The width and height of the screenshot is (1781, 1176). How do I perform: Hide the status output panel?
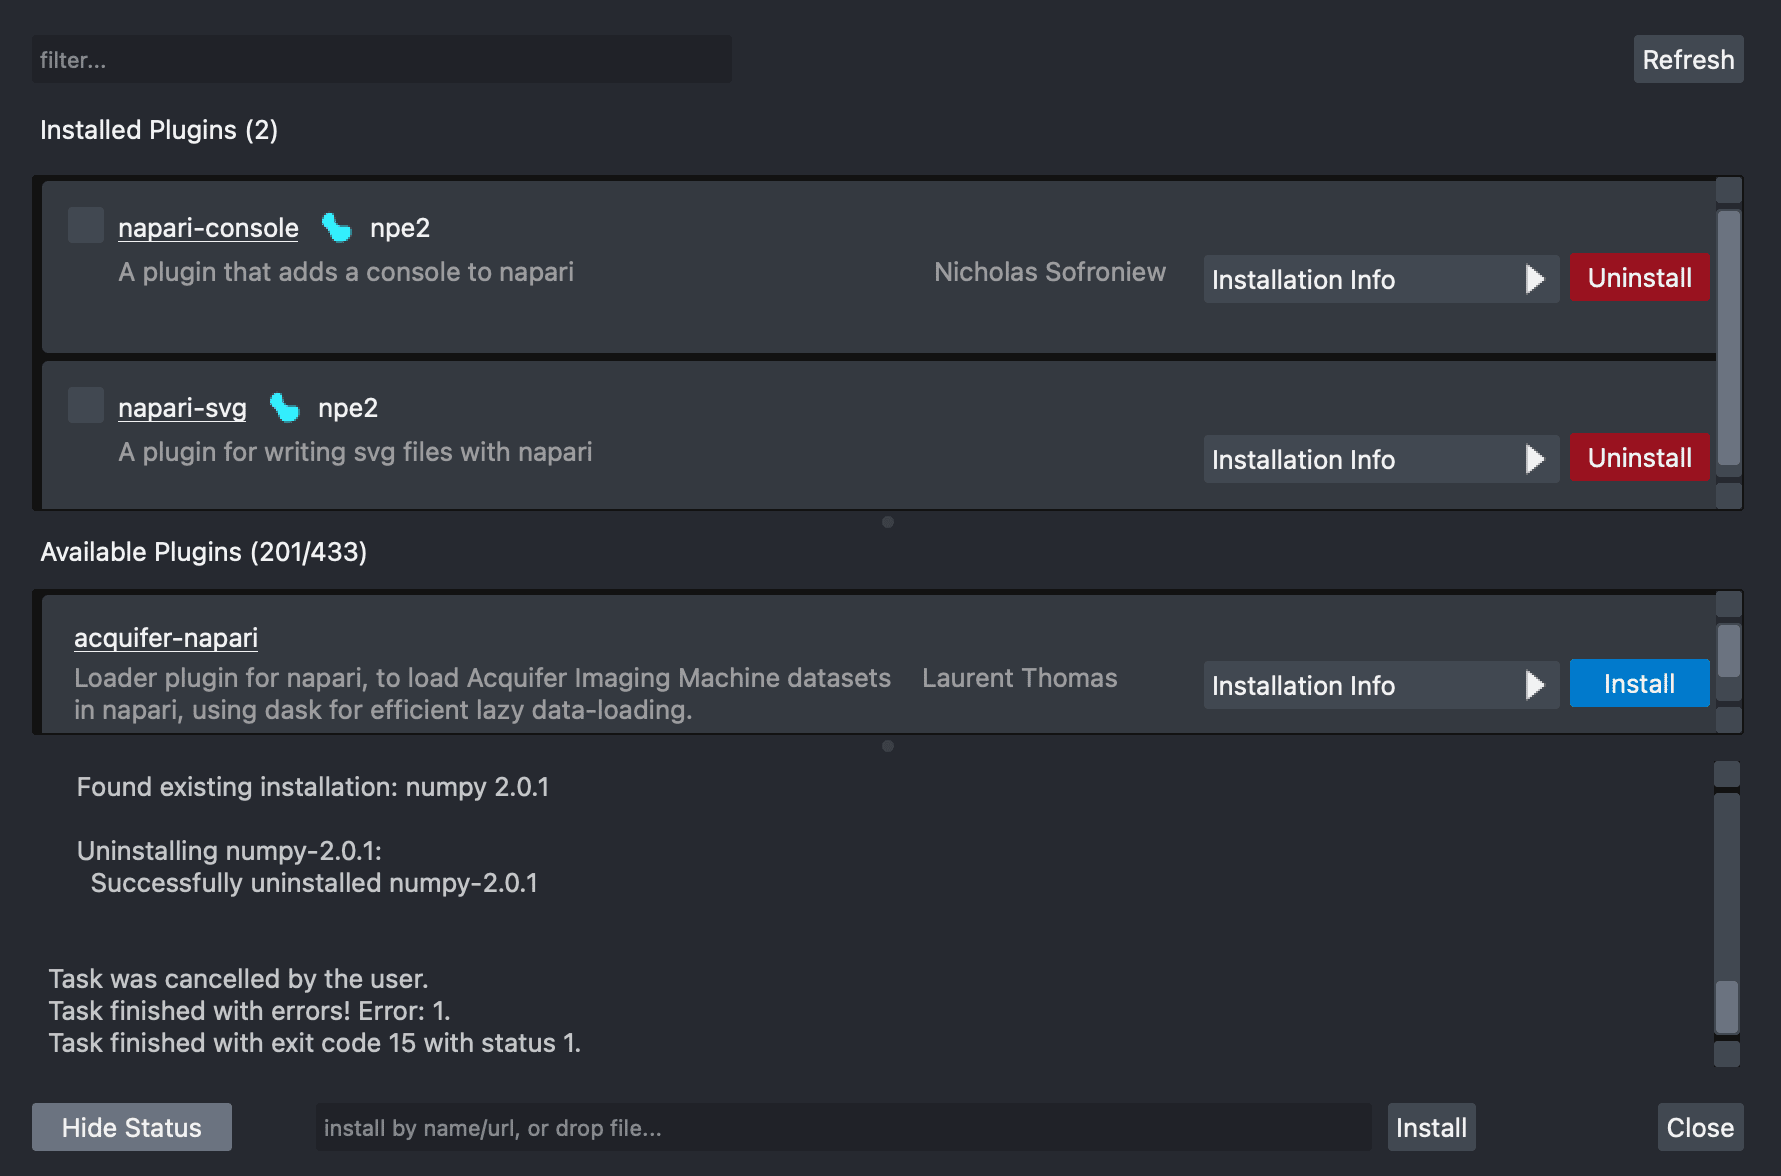point(131,1127)
